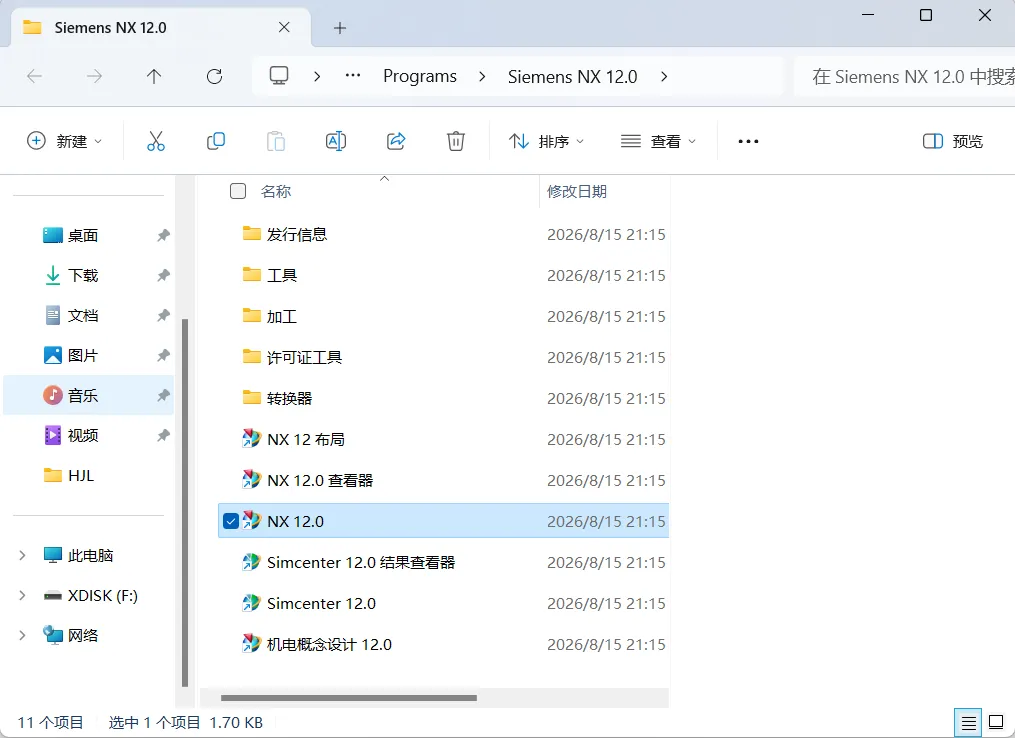Click Siemens NX 12.0 breadcrumb

[x=572, y=76]
